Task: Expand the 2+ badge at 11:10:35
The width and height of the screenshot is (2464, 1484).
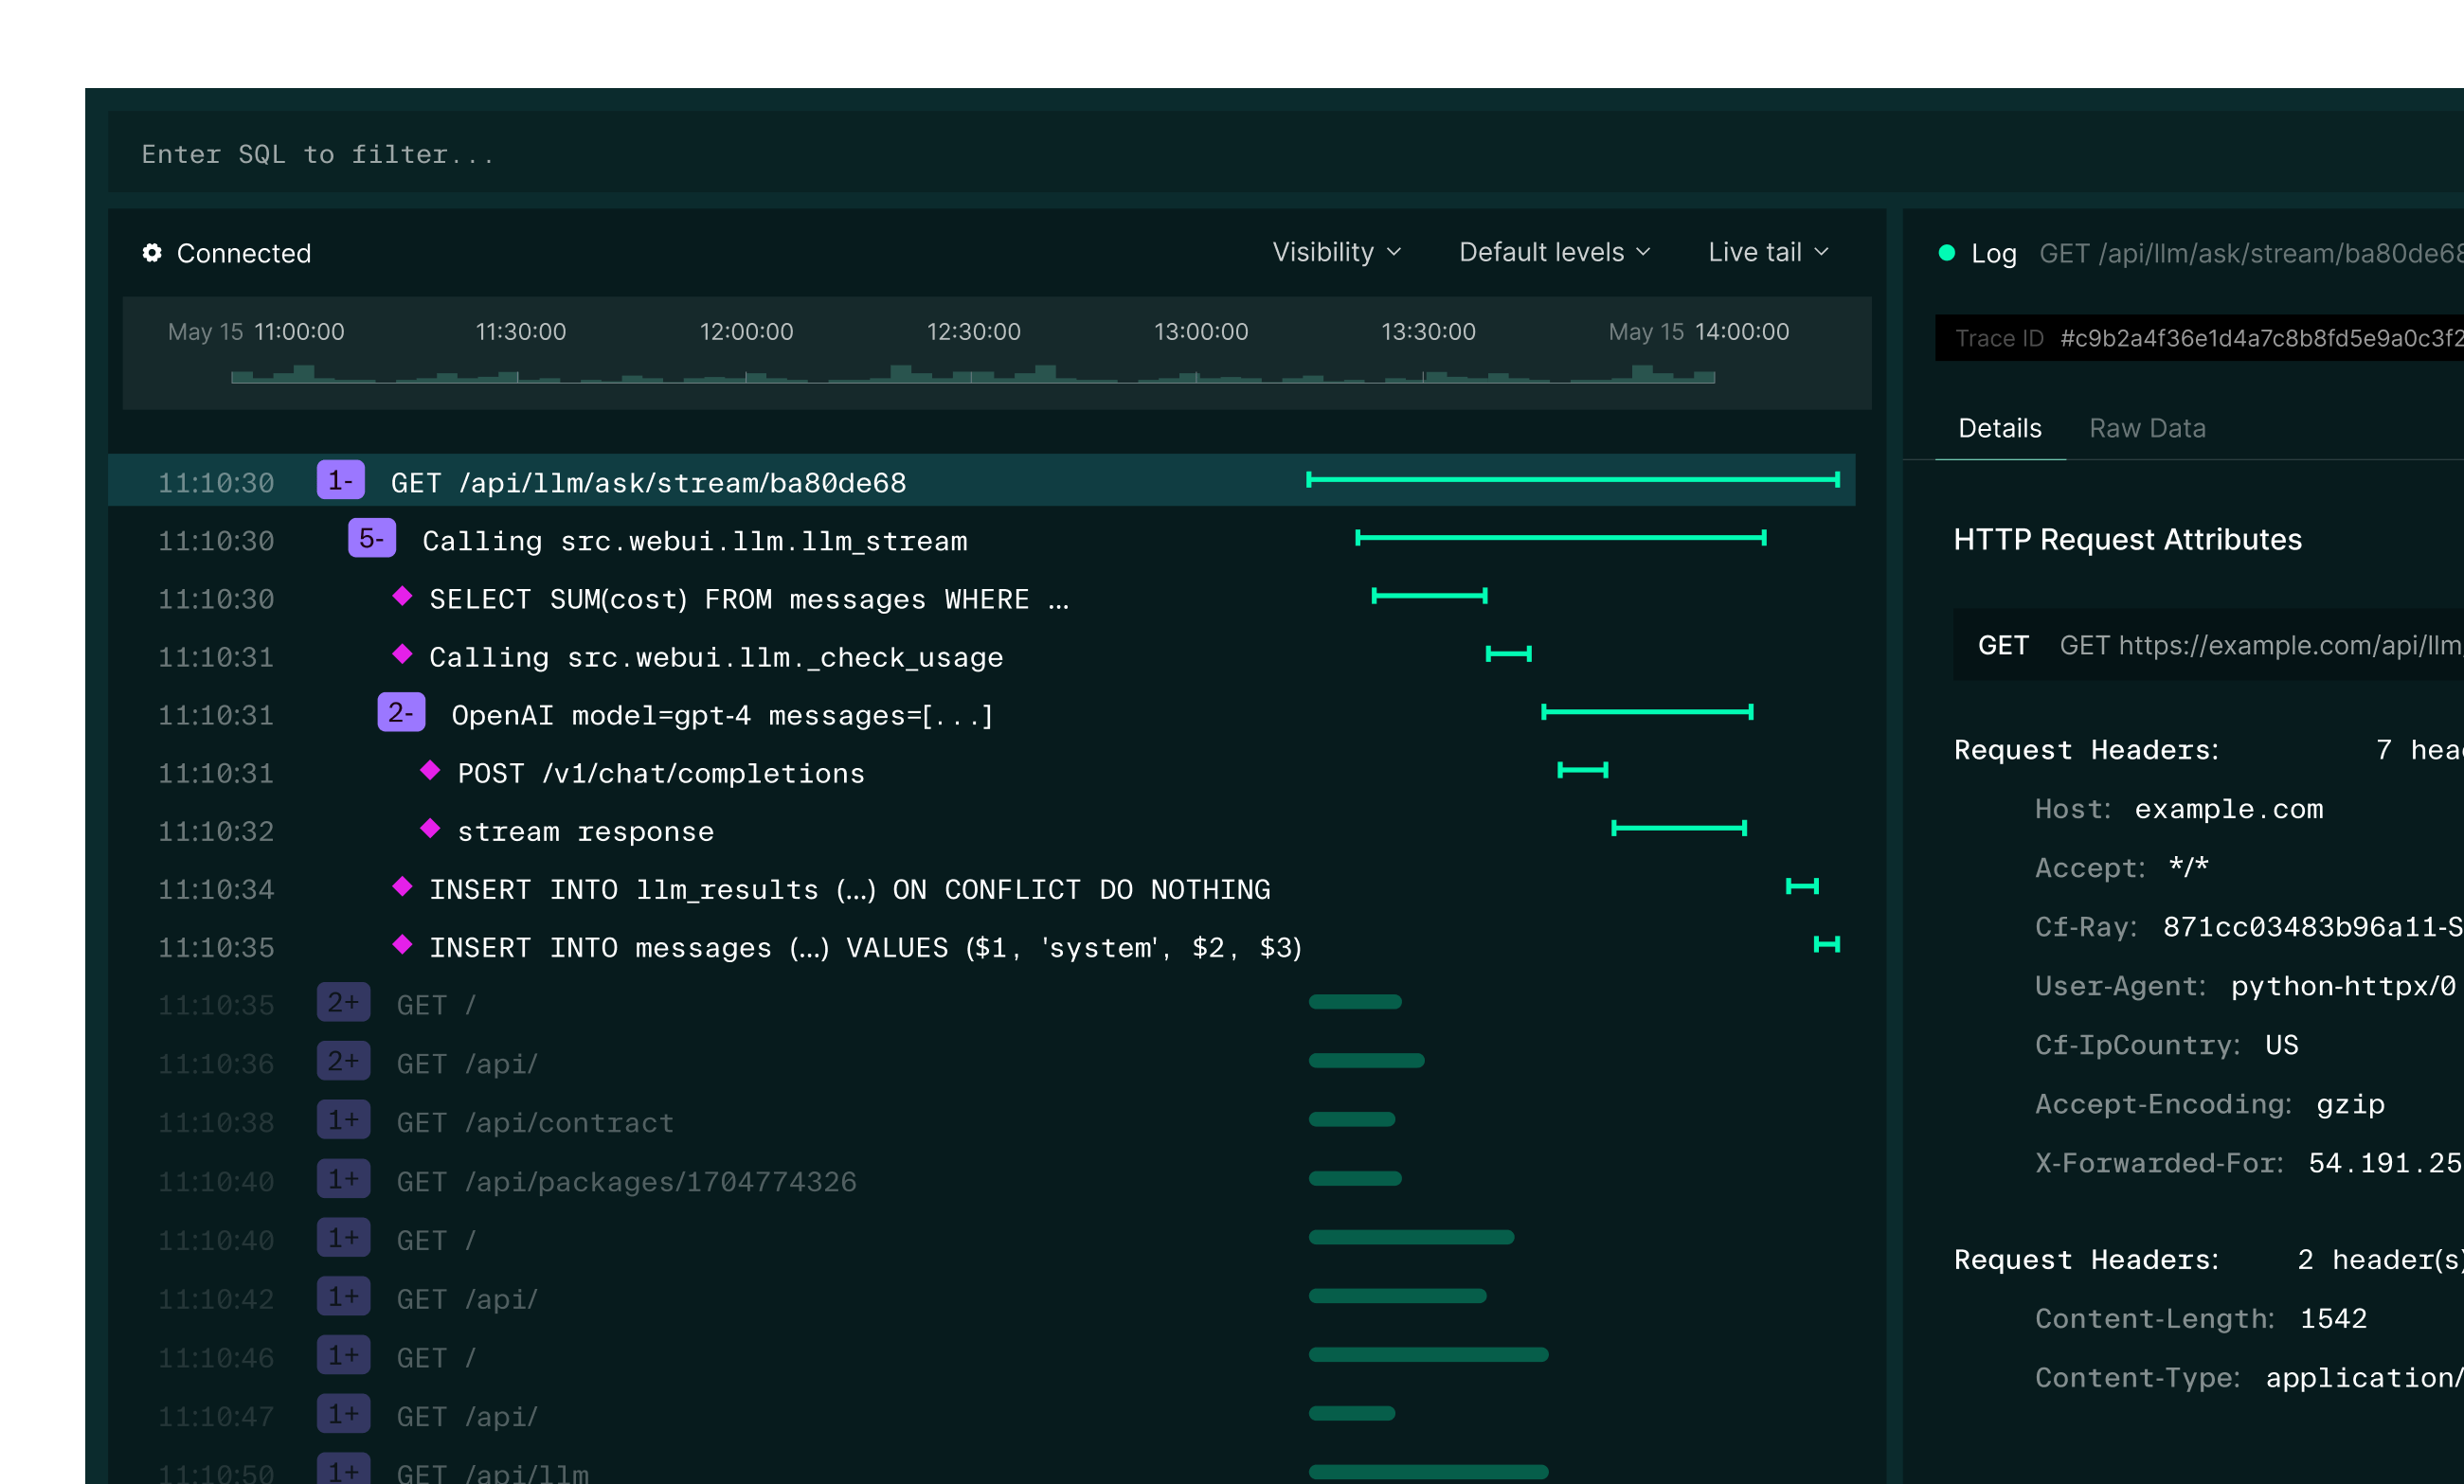Action: pyautogui.click(x=343, y=1002)
